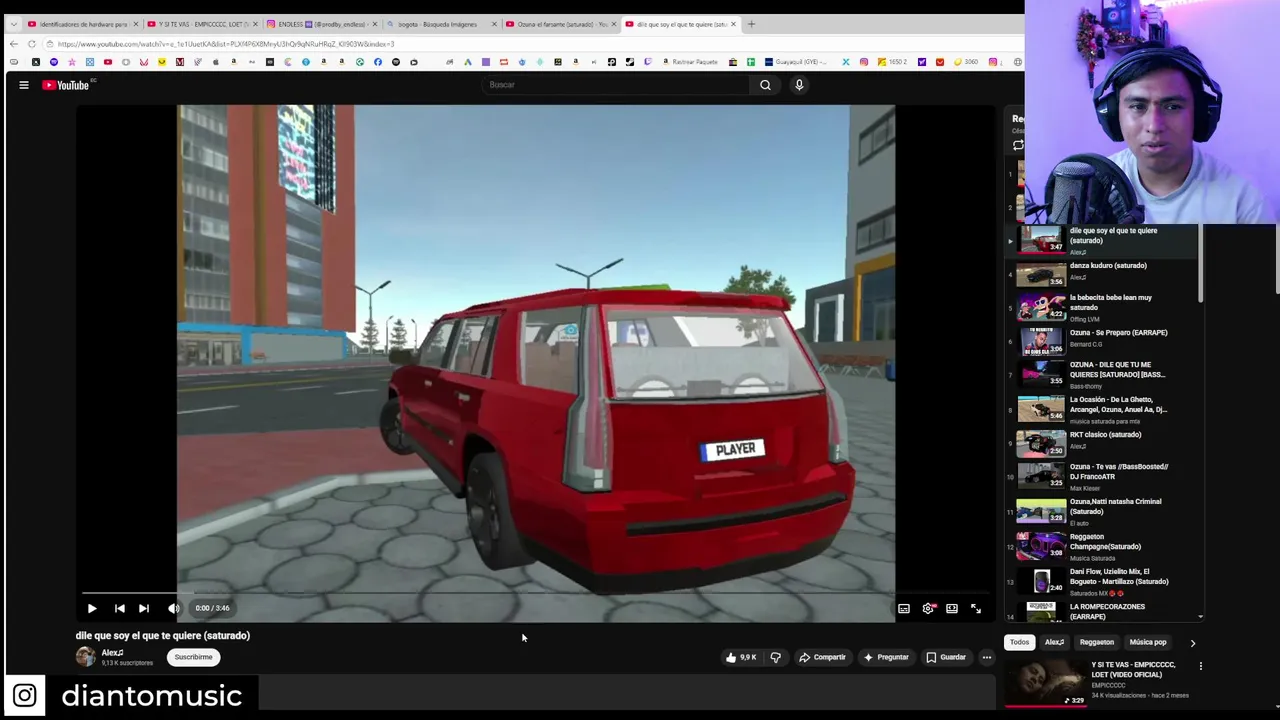
Task: Play the YouTube video
Action: [92, 608]
